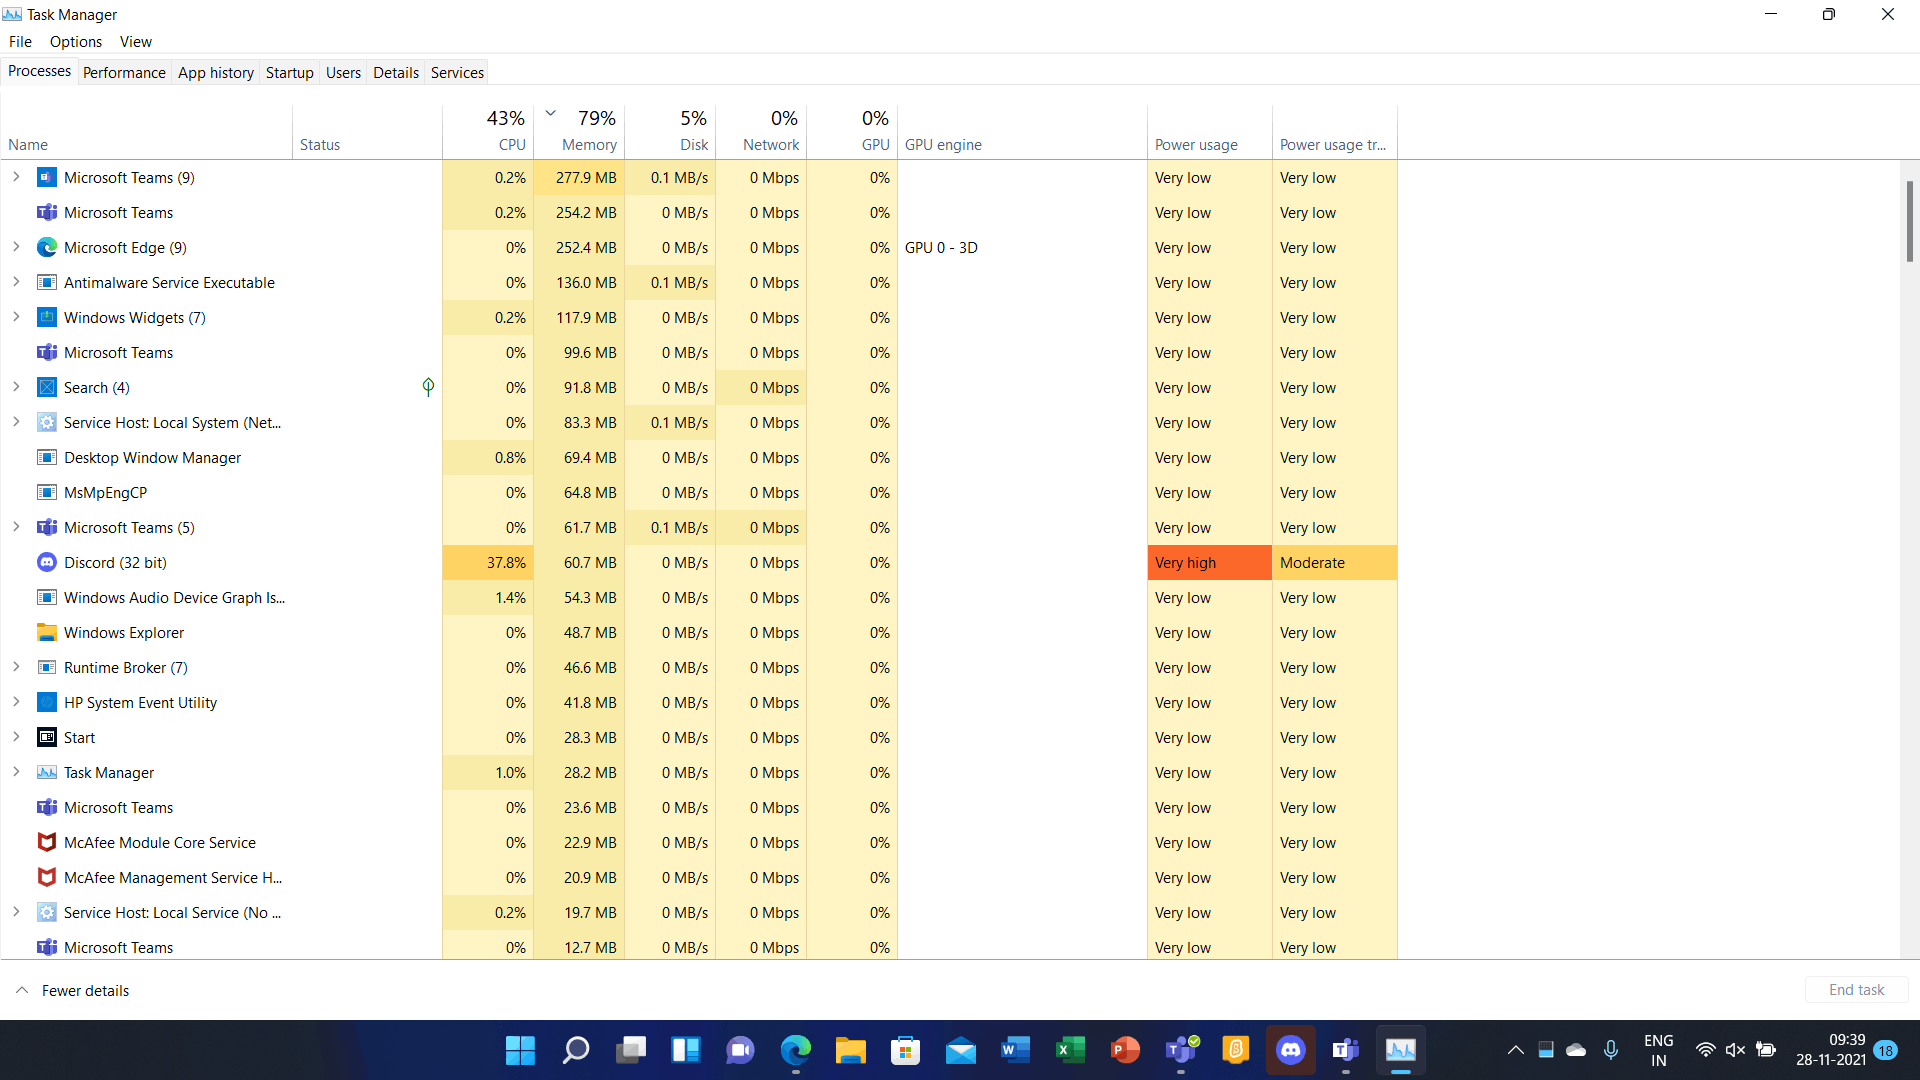Sort processes by Network column

761,131
